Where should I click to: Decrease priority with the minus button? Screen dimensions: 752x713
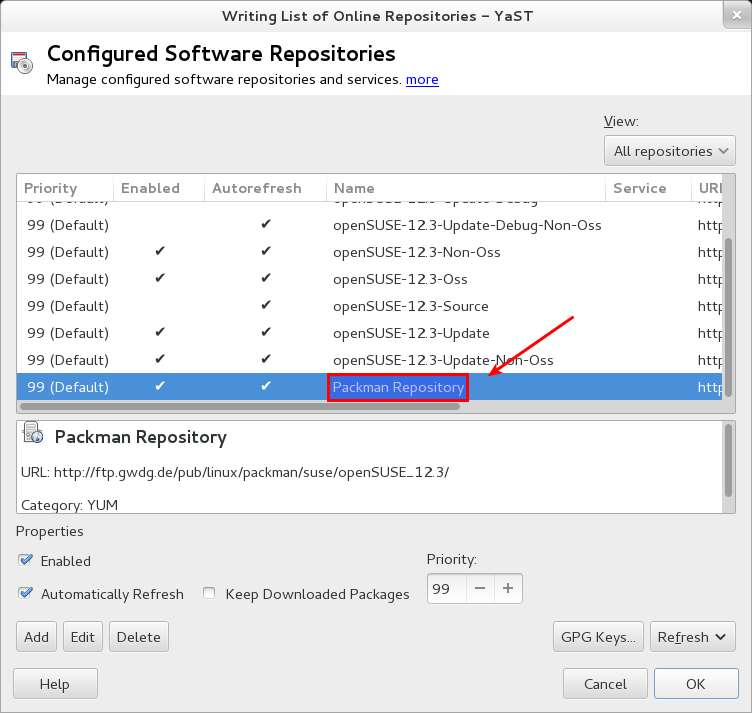(480, 588)
